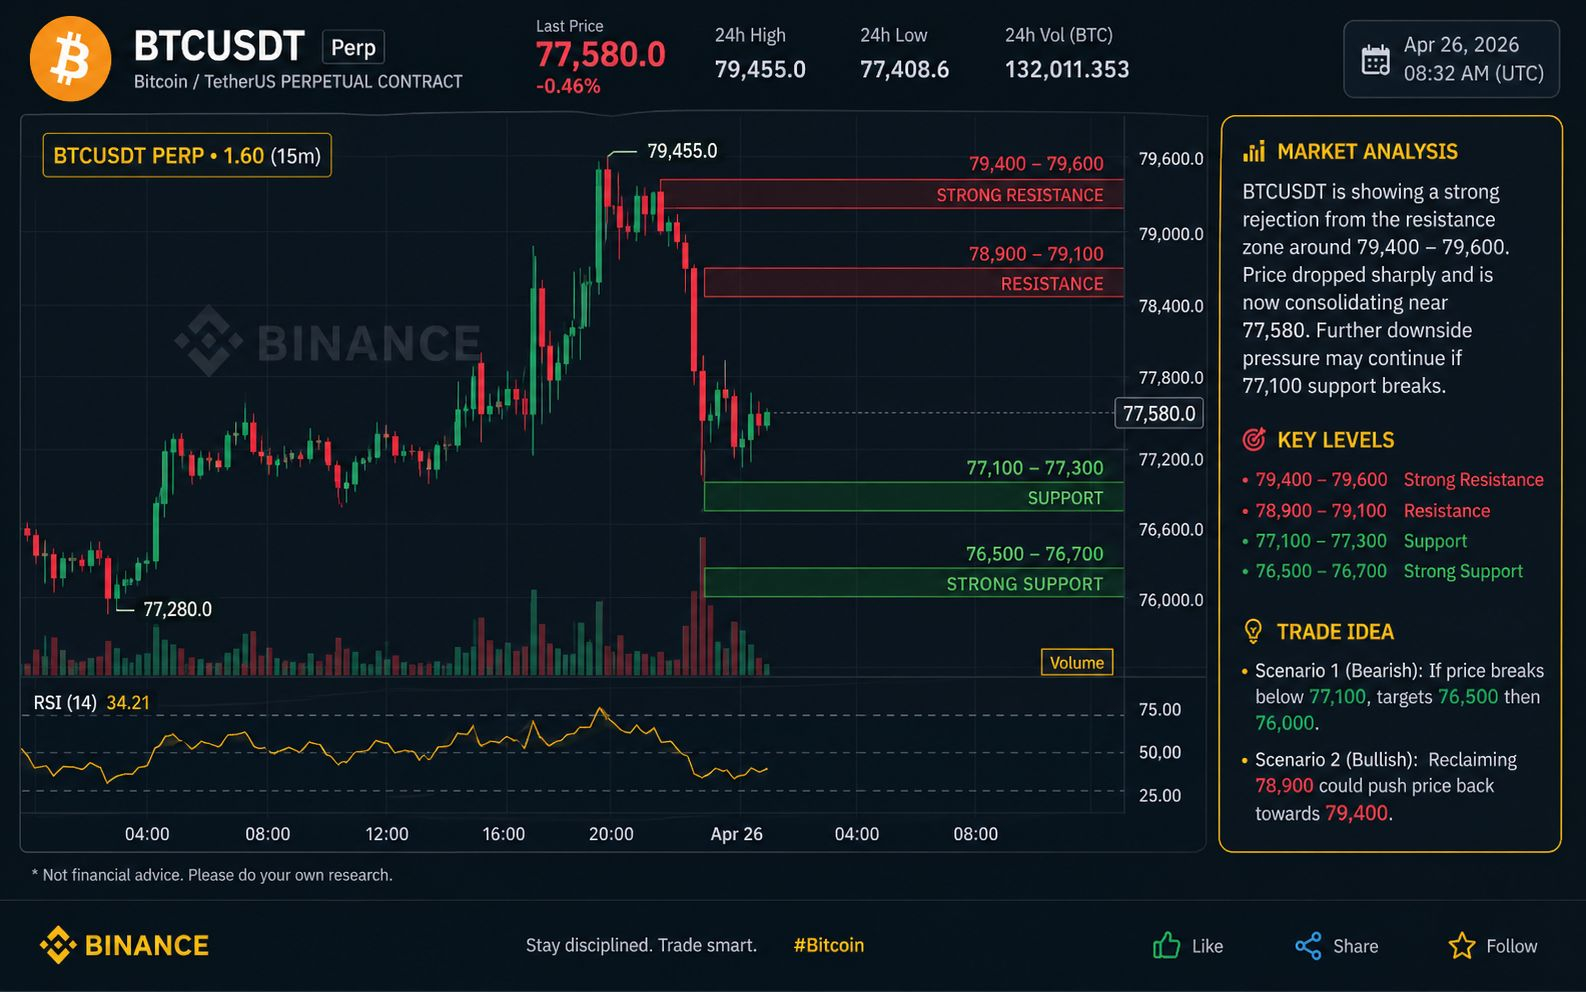Click the bar chart icon next to Market Analysis
Screen dimensions: 1586x992
[1253, 151]
